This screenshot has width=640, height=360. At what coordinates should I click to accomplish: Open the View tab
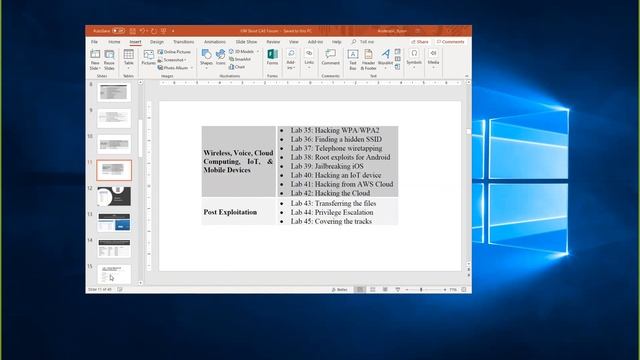tap(293, 42)
